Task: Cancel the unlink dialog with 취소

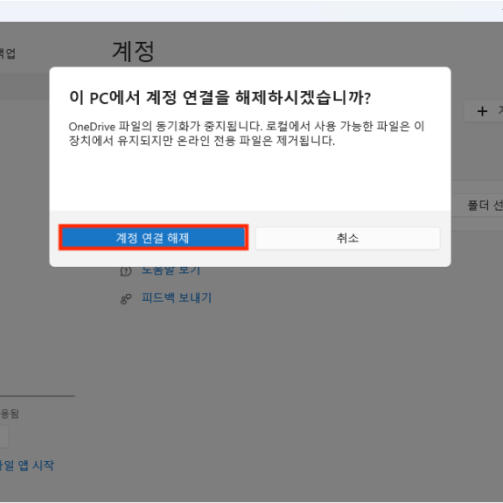Action: point(348,238)
